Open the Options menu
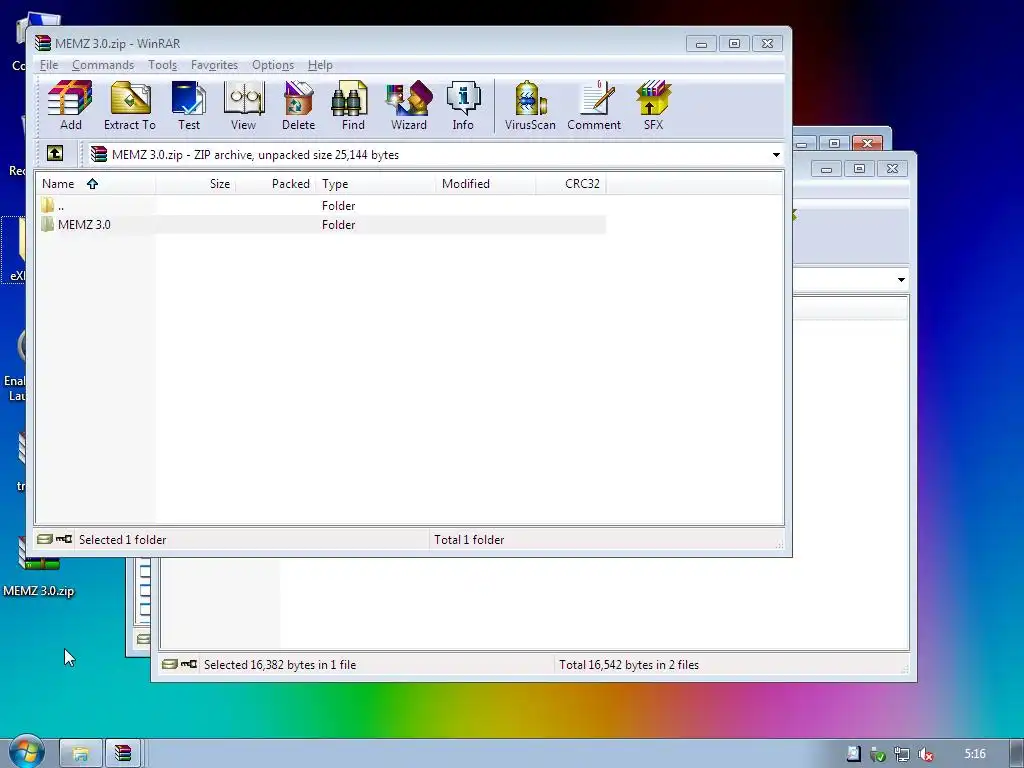 (x=273, y=65)
